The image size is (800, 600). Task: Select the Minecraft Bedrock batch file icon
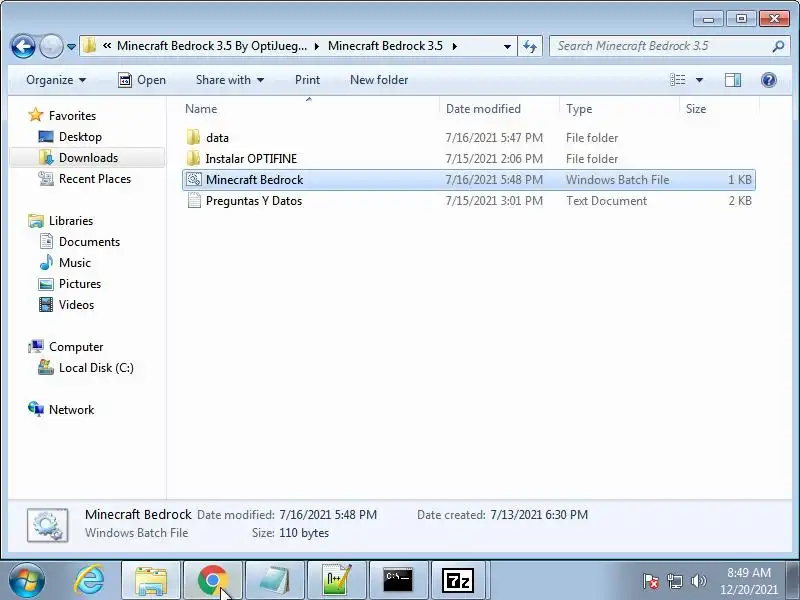click(x=194, y=179)
